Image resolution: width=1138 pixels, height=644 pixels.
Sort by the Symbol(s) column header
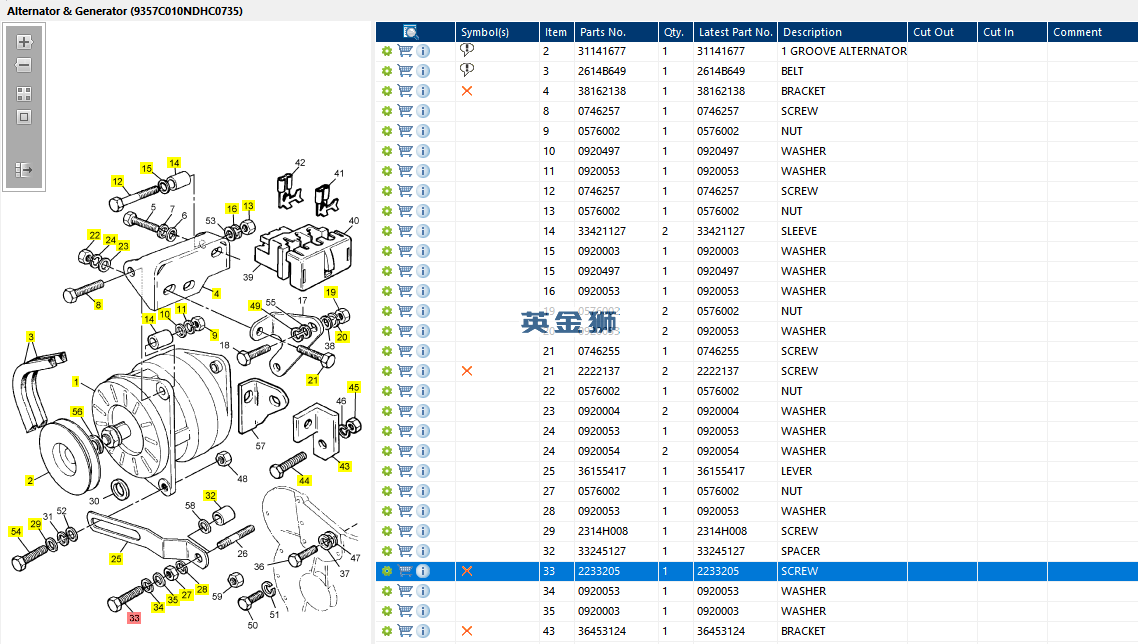pyautogui.click(x=497, y=32)
